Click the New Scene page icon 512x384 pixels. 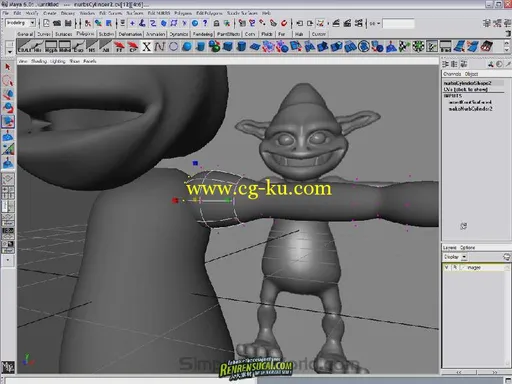pyautogui.click(x=46, y=23)
